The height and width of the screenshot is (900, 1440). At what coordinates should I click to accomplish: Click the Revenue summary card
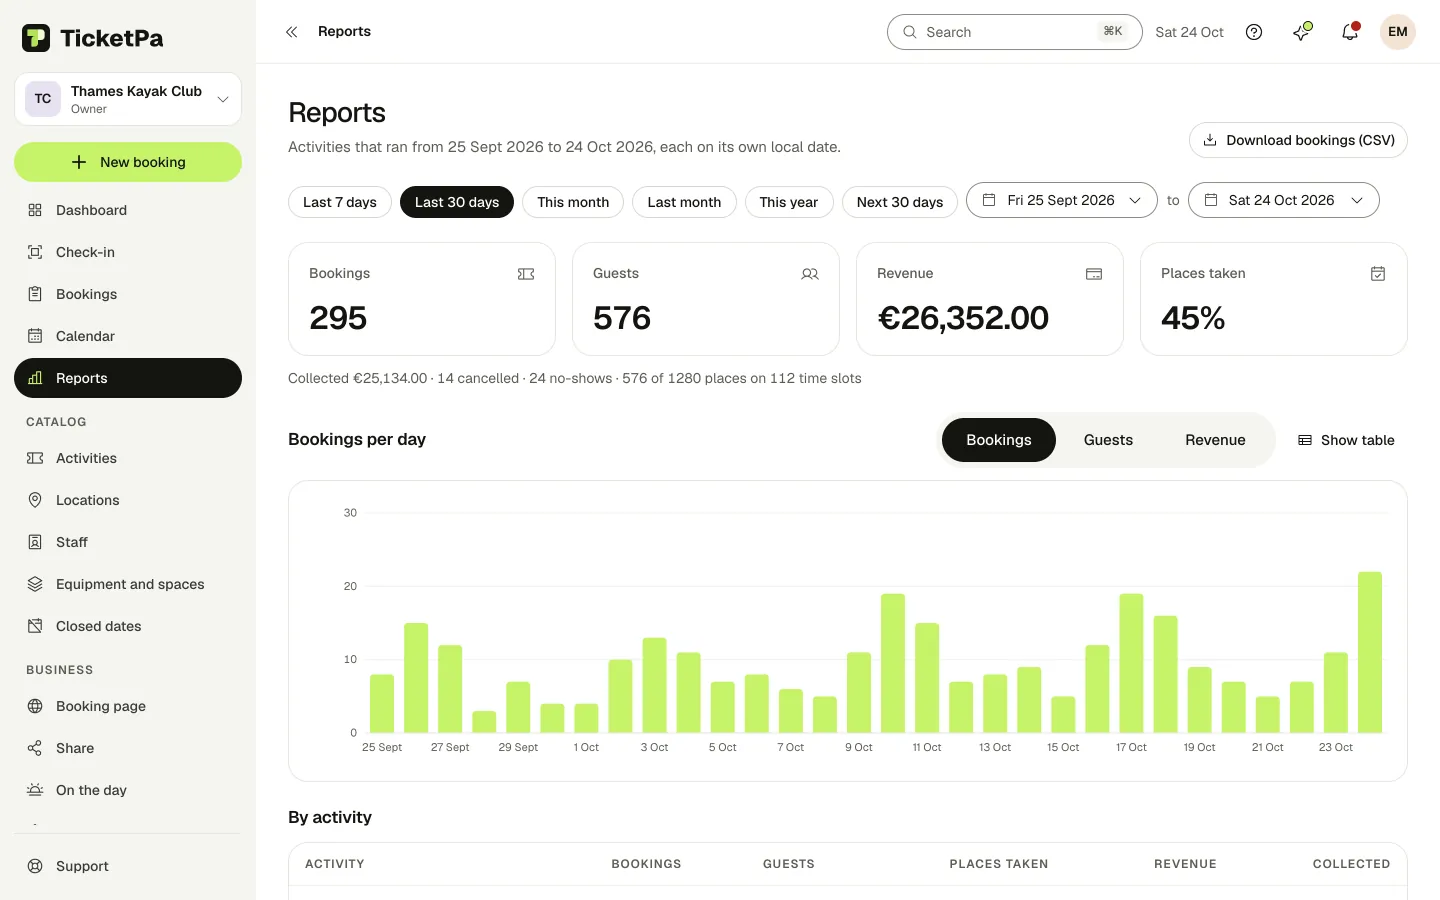click(x=990, y=299)
